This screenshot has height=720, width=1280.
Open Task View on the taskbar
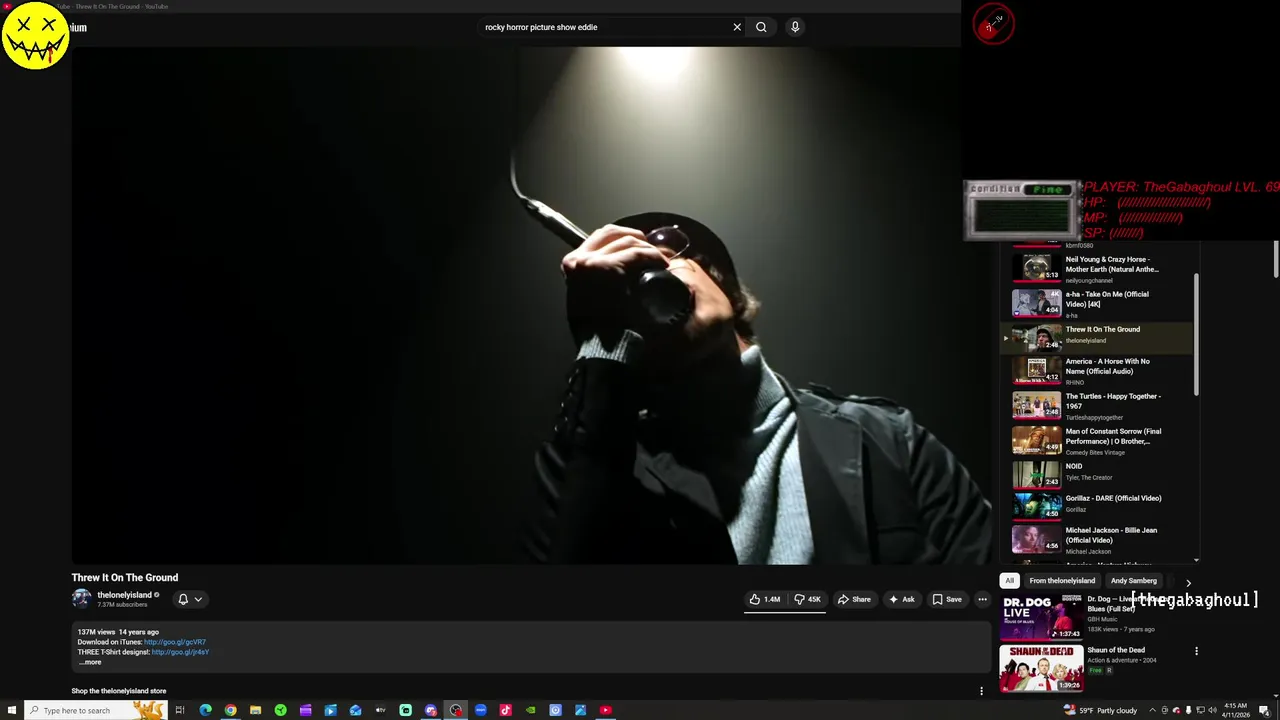180,710
